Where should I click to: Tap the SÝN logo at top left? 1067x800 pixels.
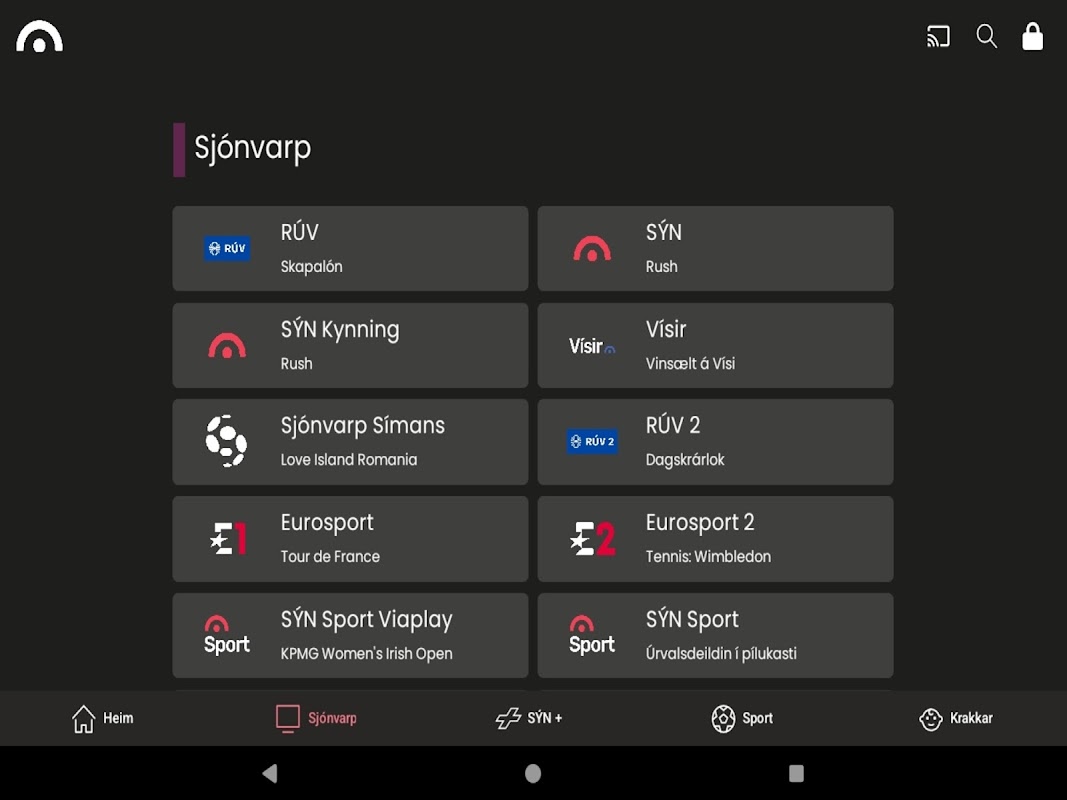(x=39, y=37)
